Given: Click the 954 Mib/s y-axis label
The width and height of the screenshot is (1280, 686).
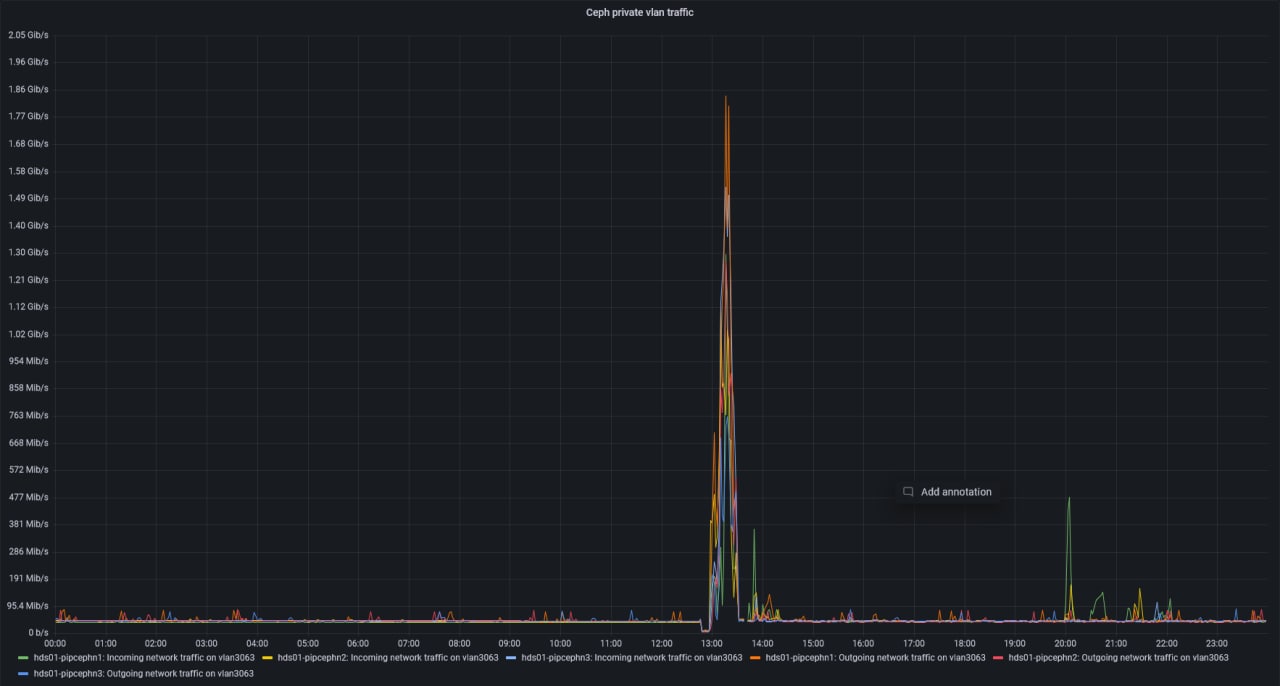Looking at the screenshot, I should 28,361.
